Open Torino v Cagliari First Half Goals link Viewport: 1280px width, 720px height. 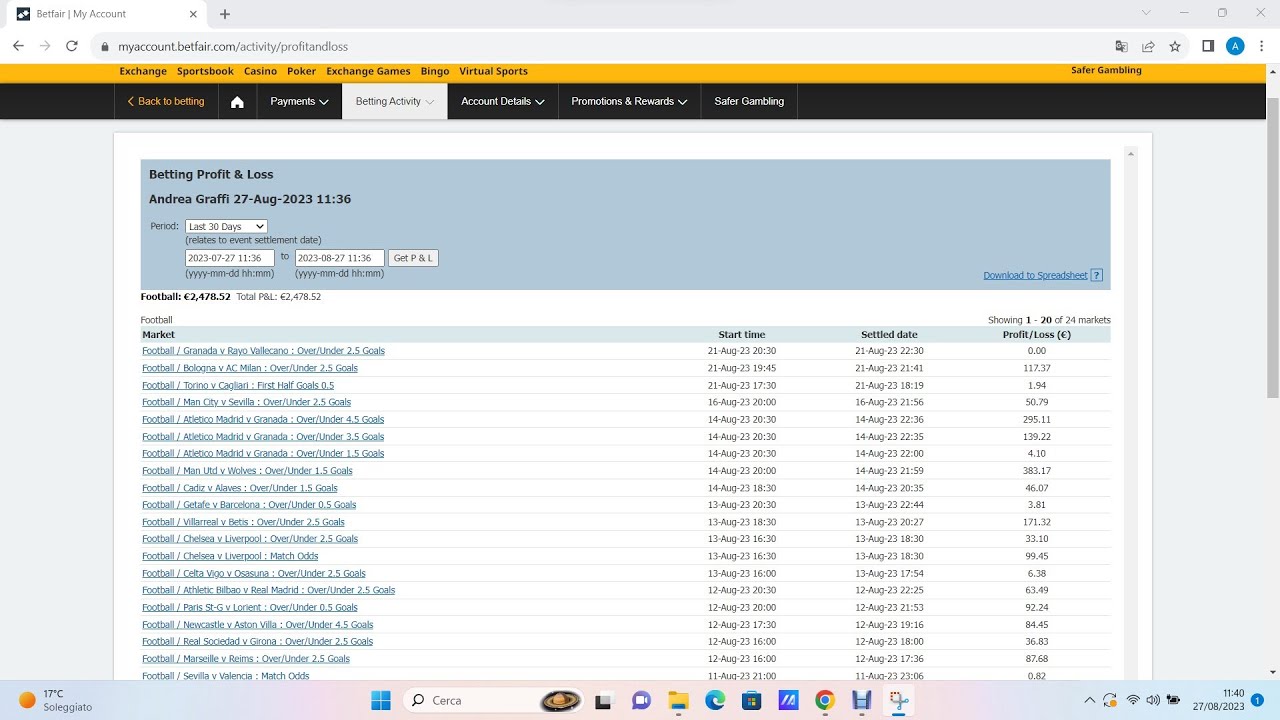click(238, 385)
